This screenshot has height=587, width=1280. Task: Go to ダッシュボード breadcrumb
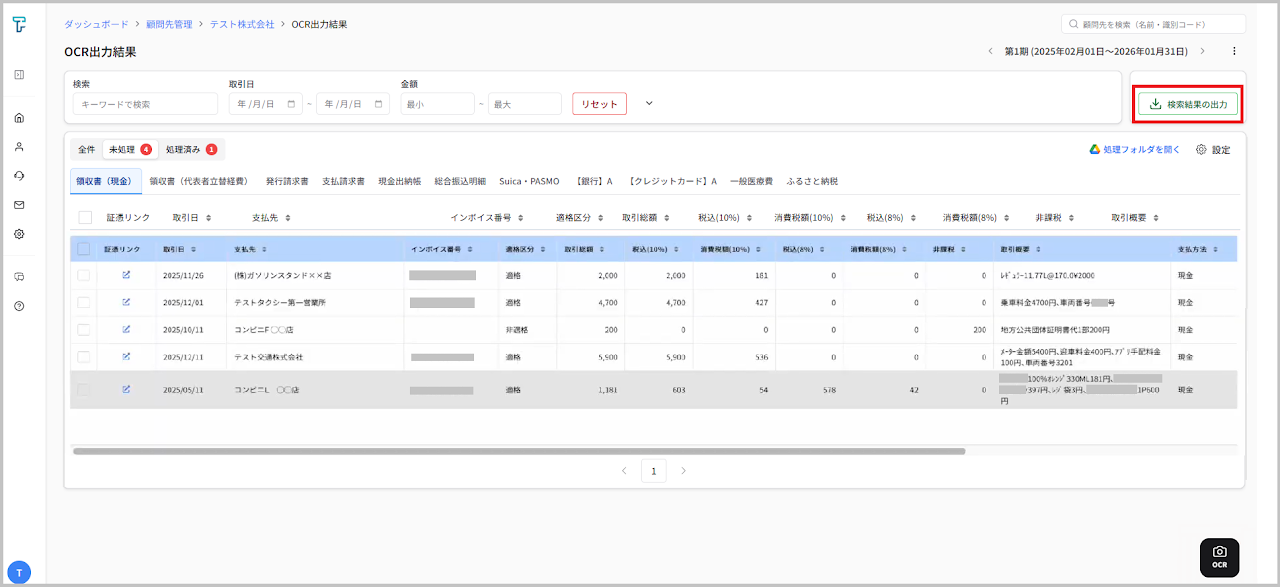tap(94, 24)
